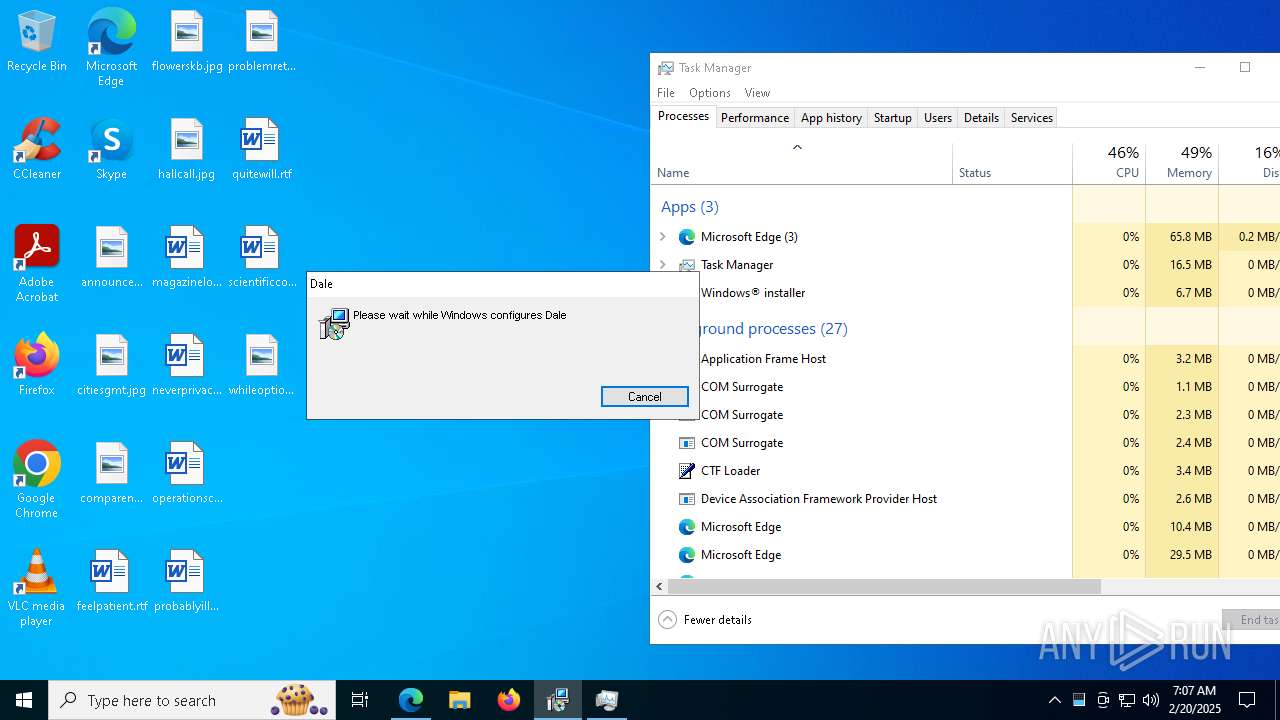This screenshot has height=720, width=1280.
Task: Select the hallcall.jpg file icon
Action: tap(187, 149)
